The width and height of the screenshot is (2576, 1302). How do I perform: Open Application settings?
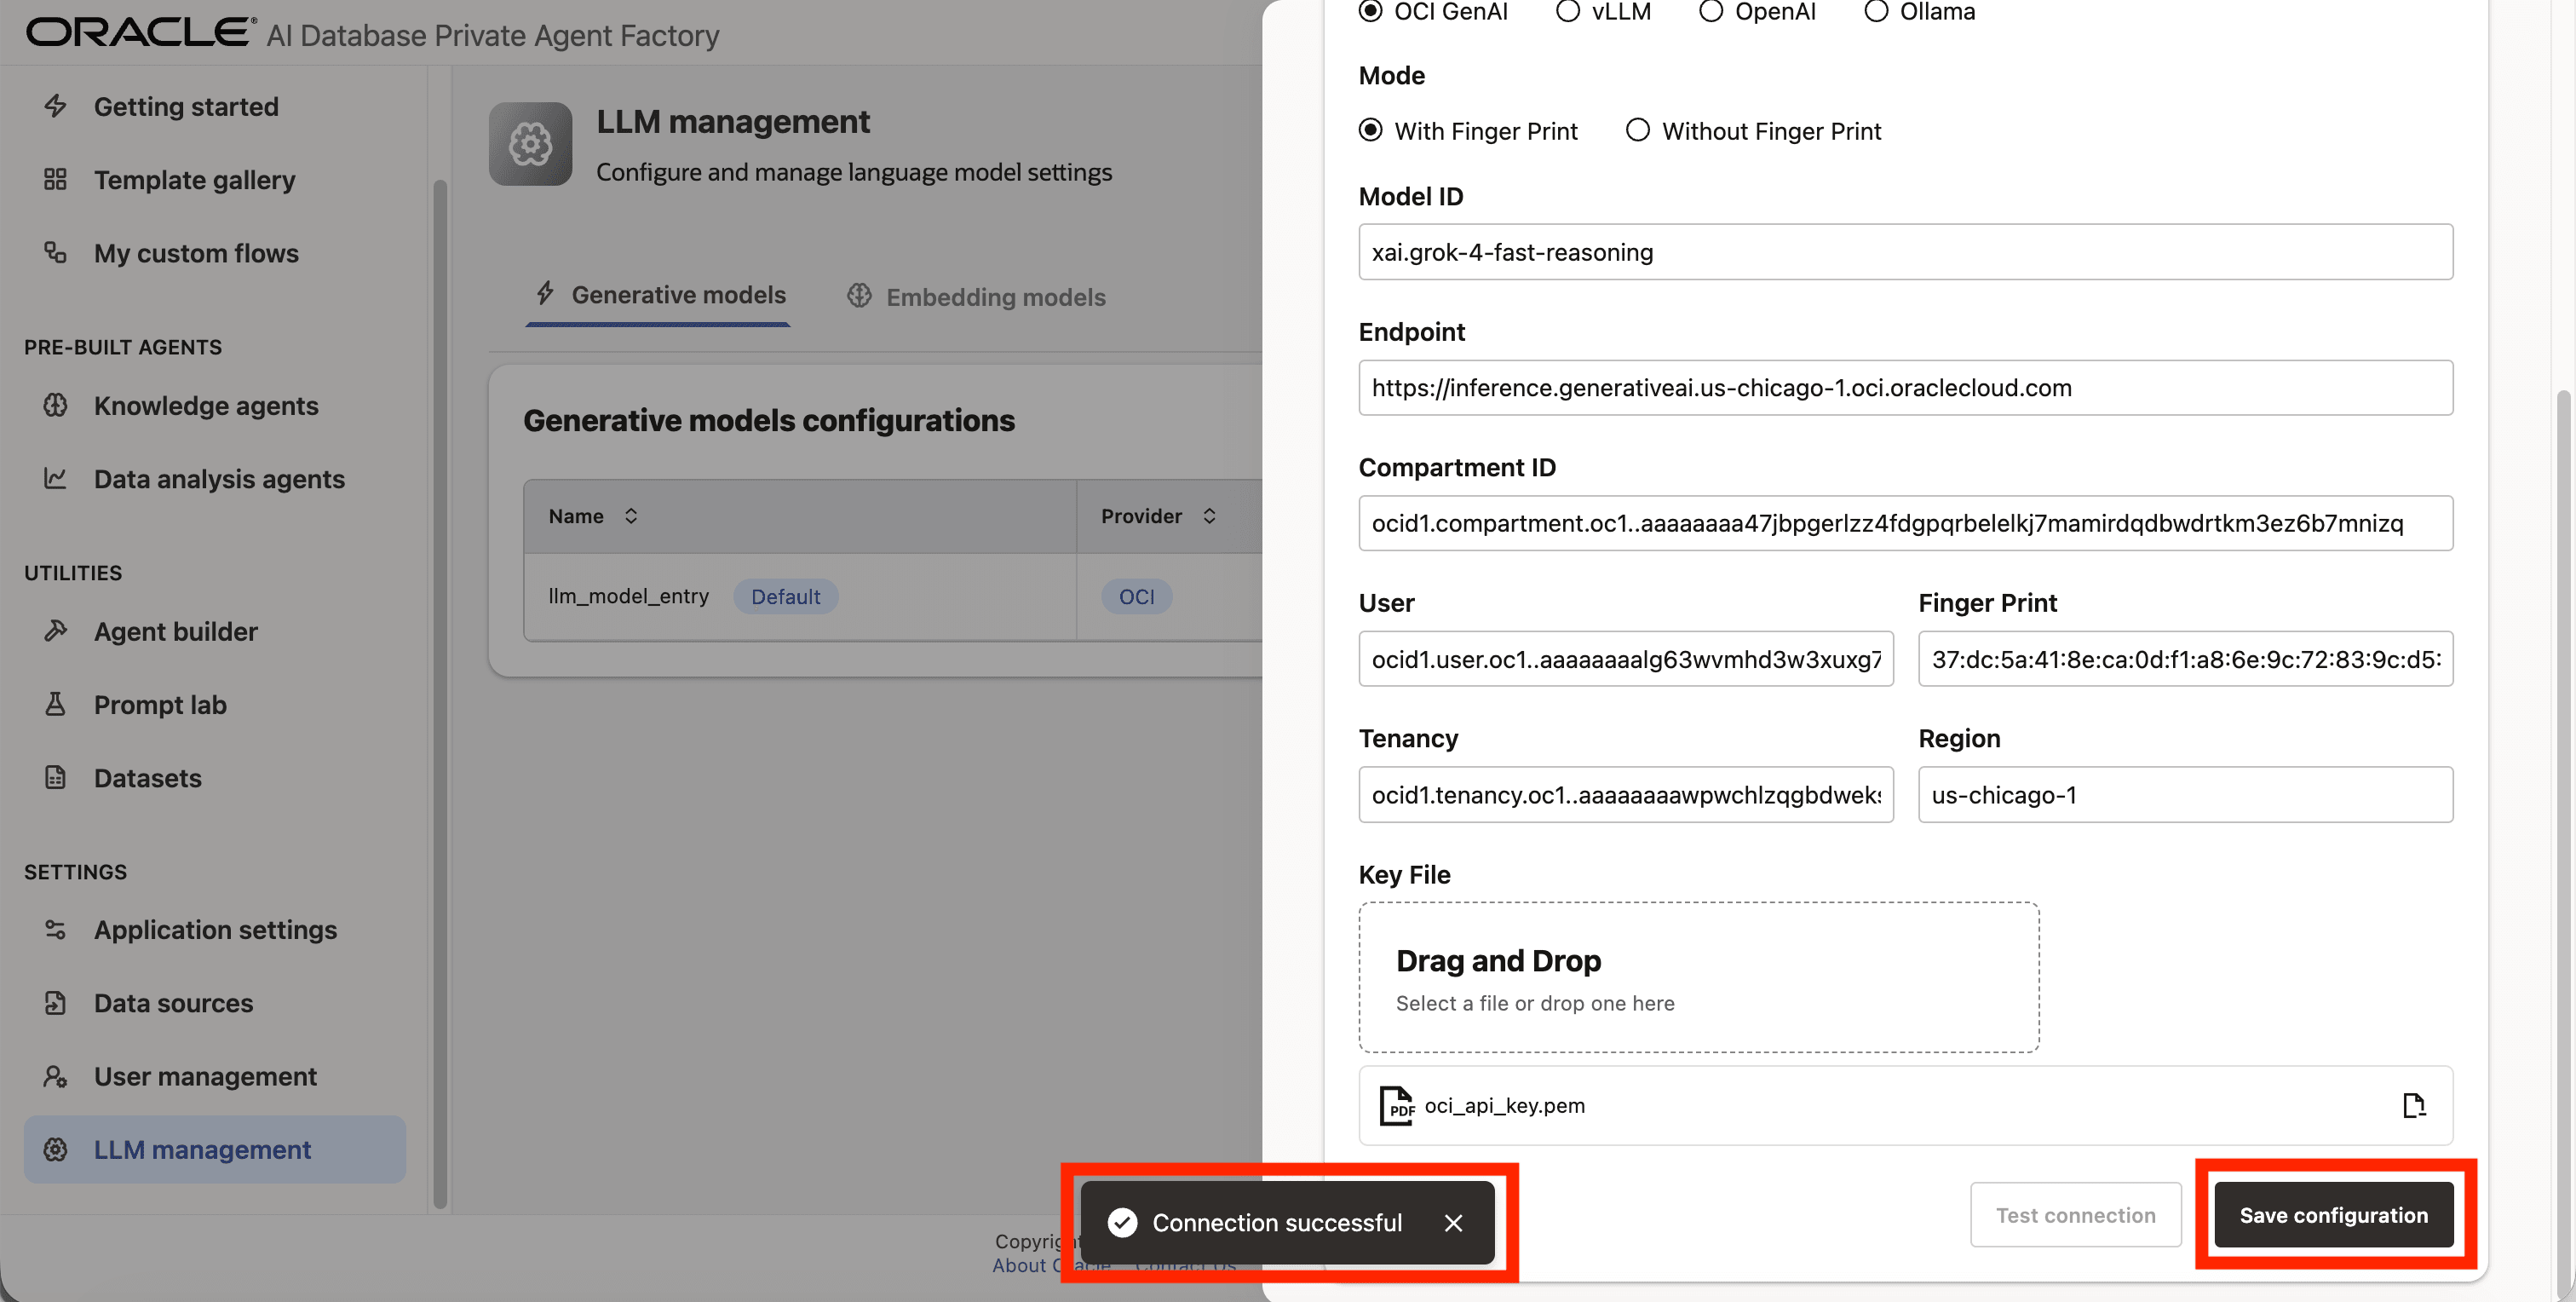point(215,929)
